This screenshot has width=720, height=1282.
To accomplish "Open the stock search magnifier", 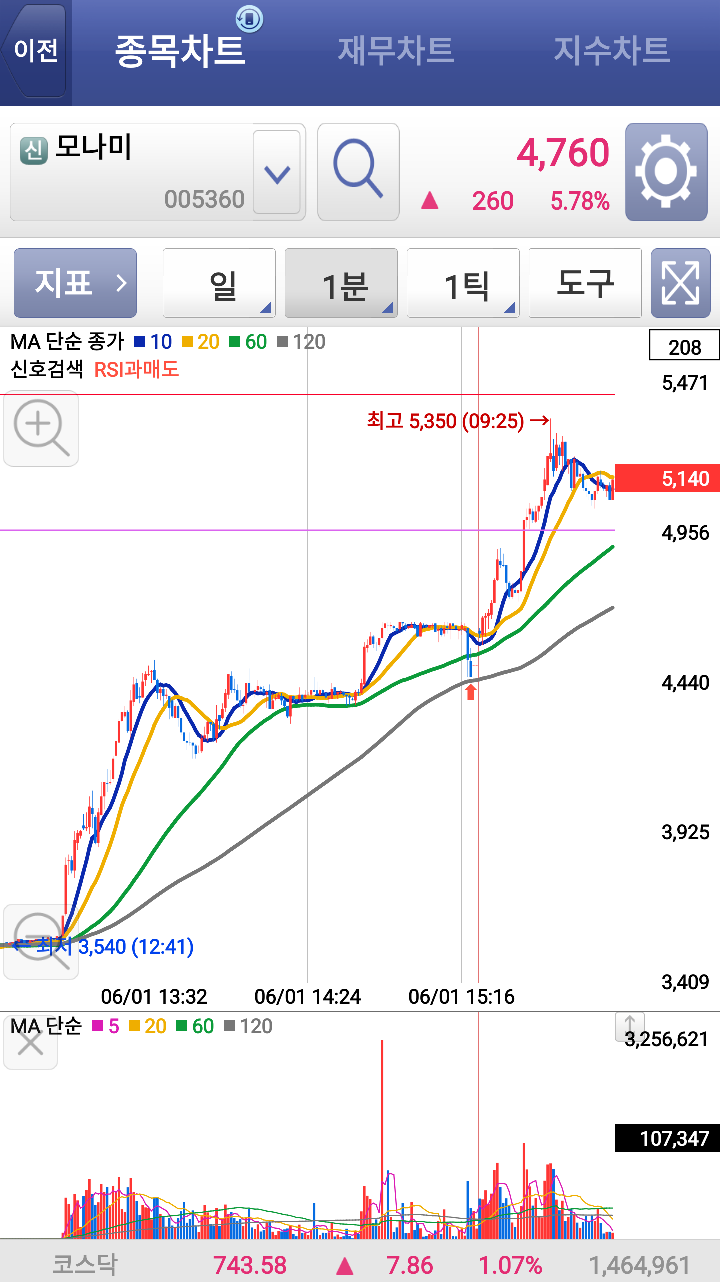I will coord(358,172).
